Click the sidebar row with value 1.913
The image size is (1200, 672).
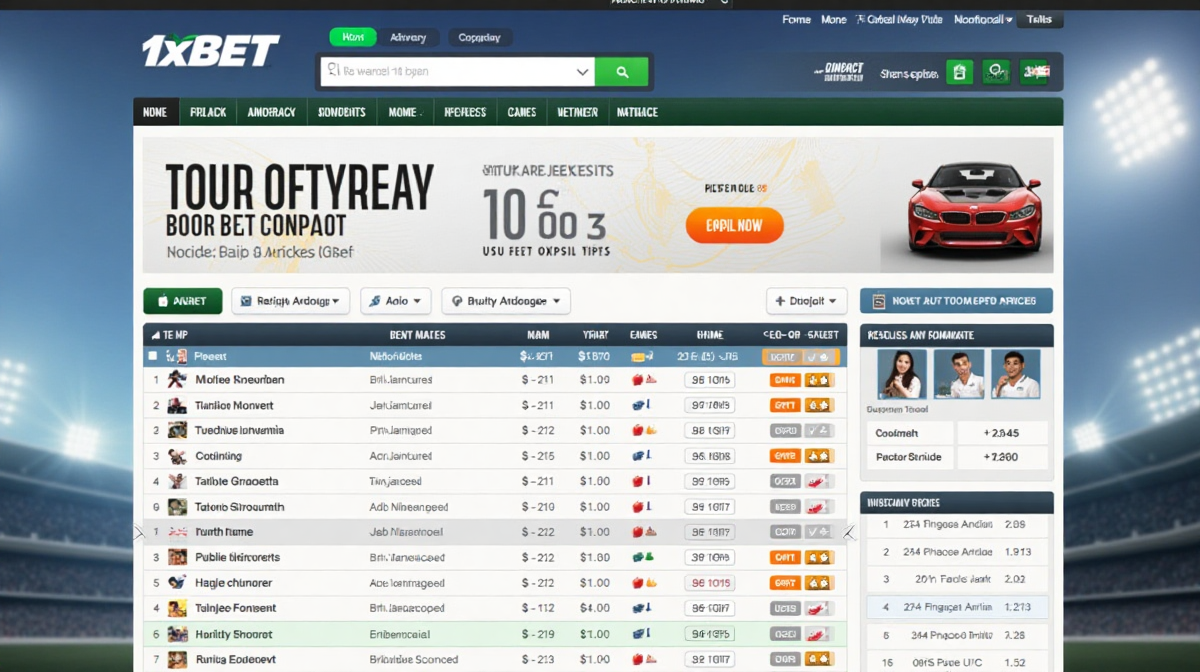point(957,552)
